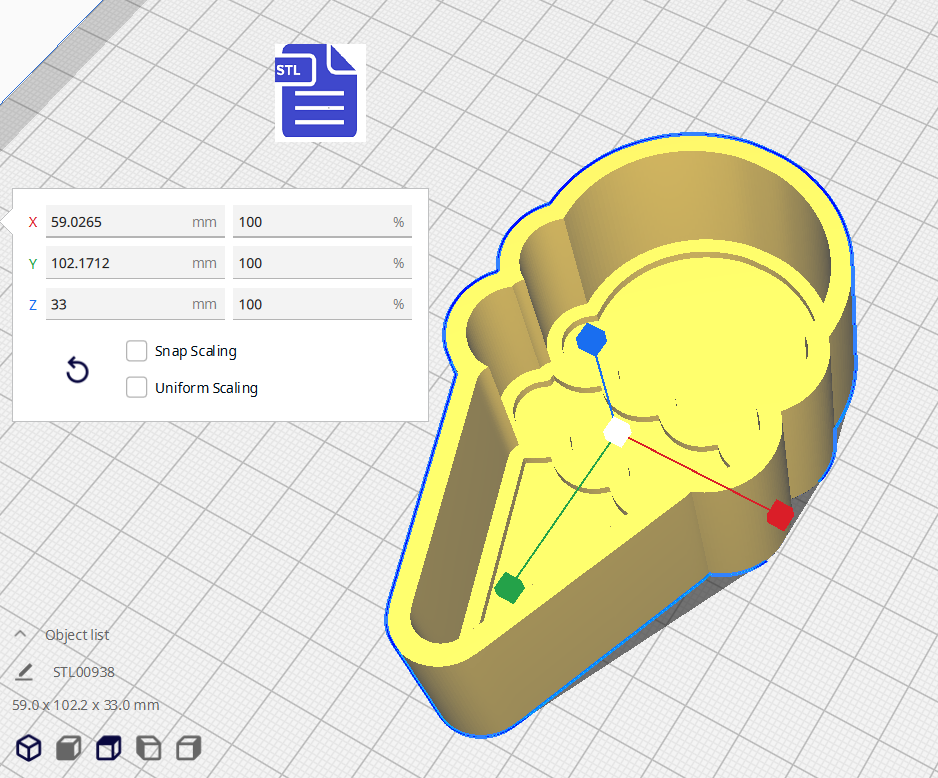Click the red X-axis scale handle

(780, 515)
